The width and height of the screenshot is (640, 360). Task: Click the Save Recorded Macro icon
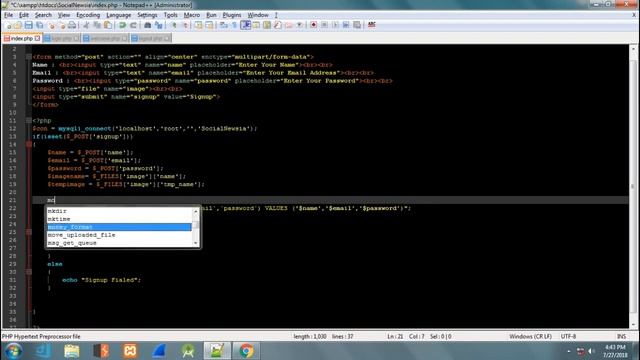click(357, 25)
